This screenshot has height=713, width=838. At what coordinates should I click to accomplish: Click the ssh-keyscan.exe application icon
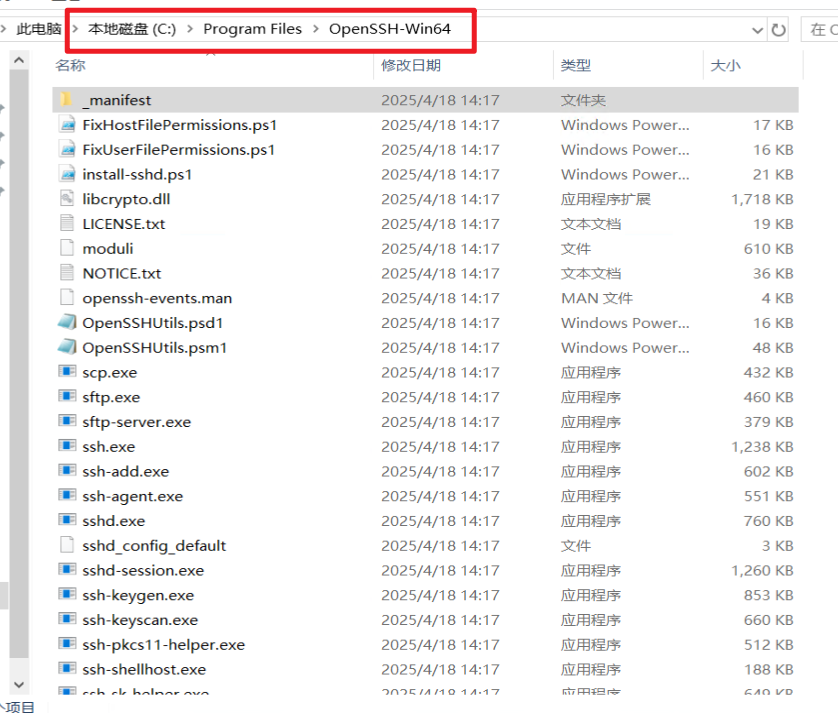coord(67,619)
